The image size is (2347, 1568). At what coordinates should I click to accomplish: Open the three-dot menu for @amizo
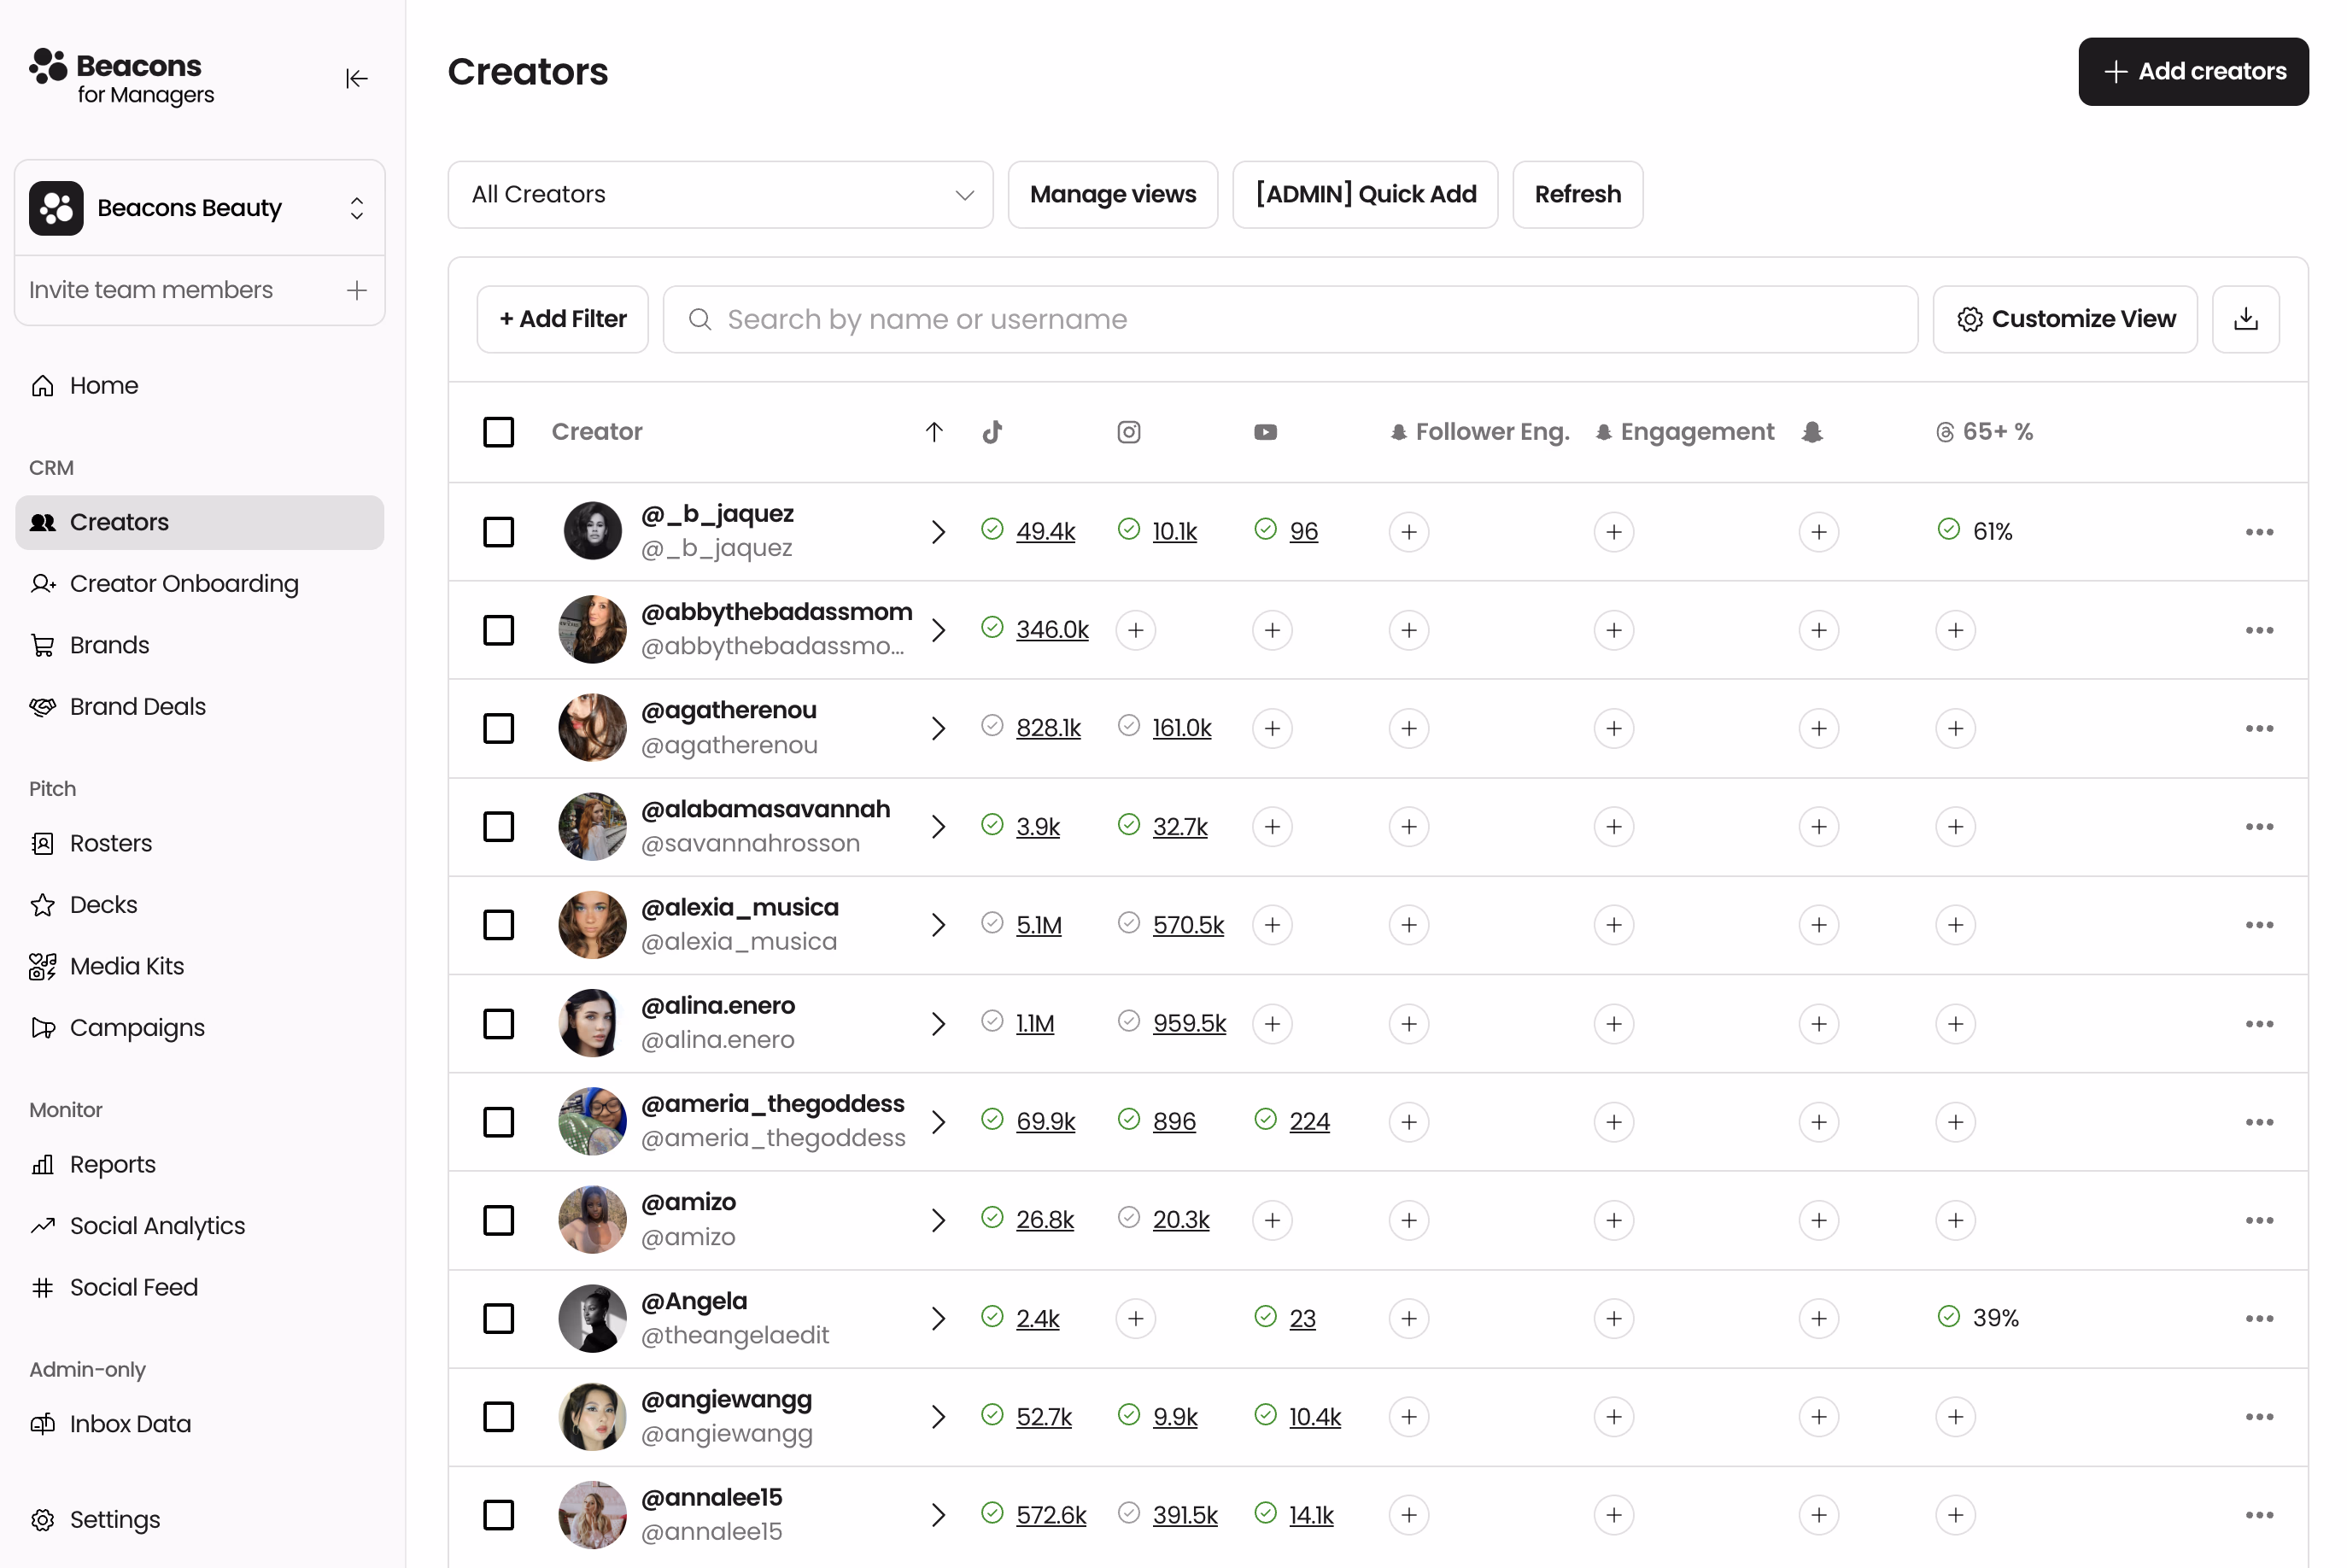click(x=2261, y=1220)
